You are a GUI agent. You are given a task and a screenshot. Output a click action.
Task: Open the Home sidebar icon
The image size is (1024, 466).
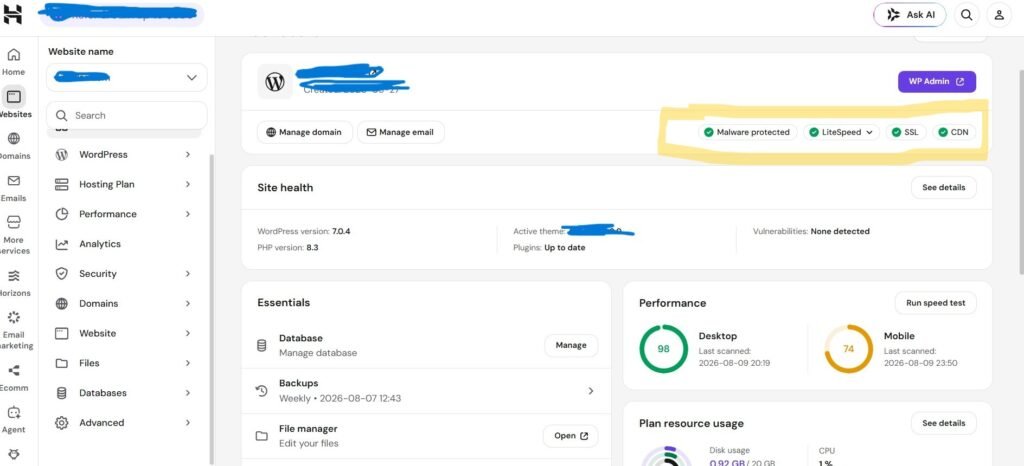pos(13,55)
